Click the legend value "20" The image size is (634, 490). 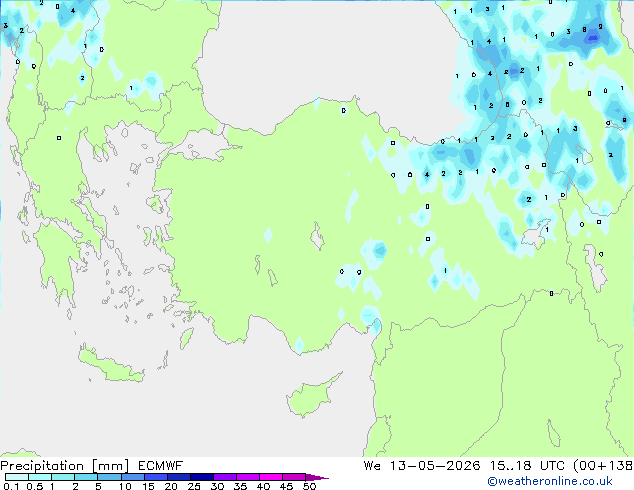(x=171, y=486)
